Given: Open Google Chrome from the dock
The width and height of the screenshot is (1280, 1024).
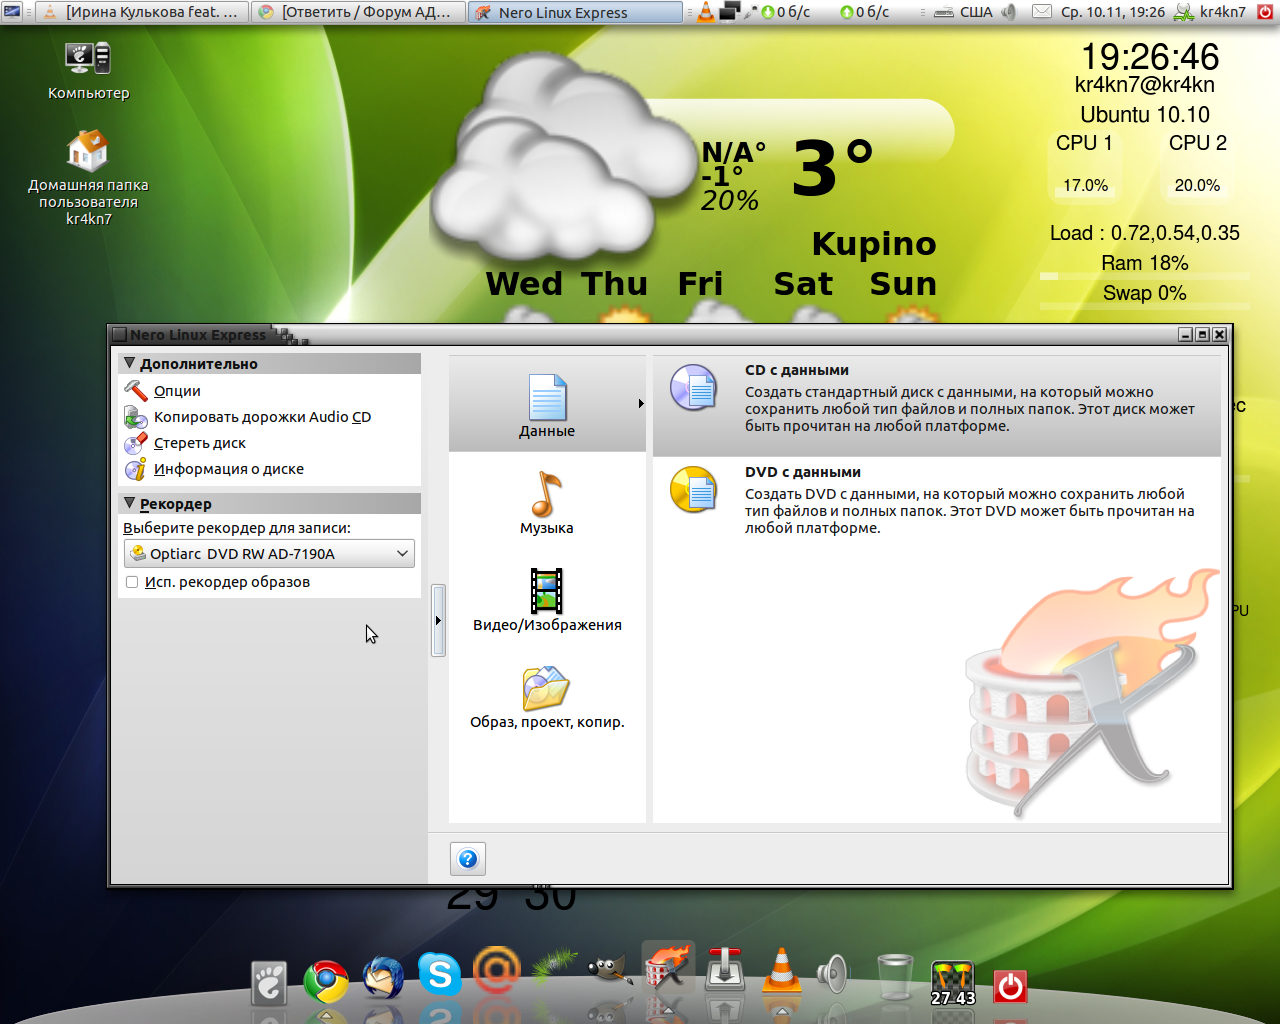Looking at the screenshot, I should click(326, 981).
